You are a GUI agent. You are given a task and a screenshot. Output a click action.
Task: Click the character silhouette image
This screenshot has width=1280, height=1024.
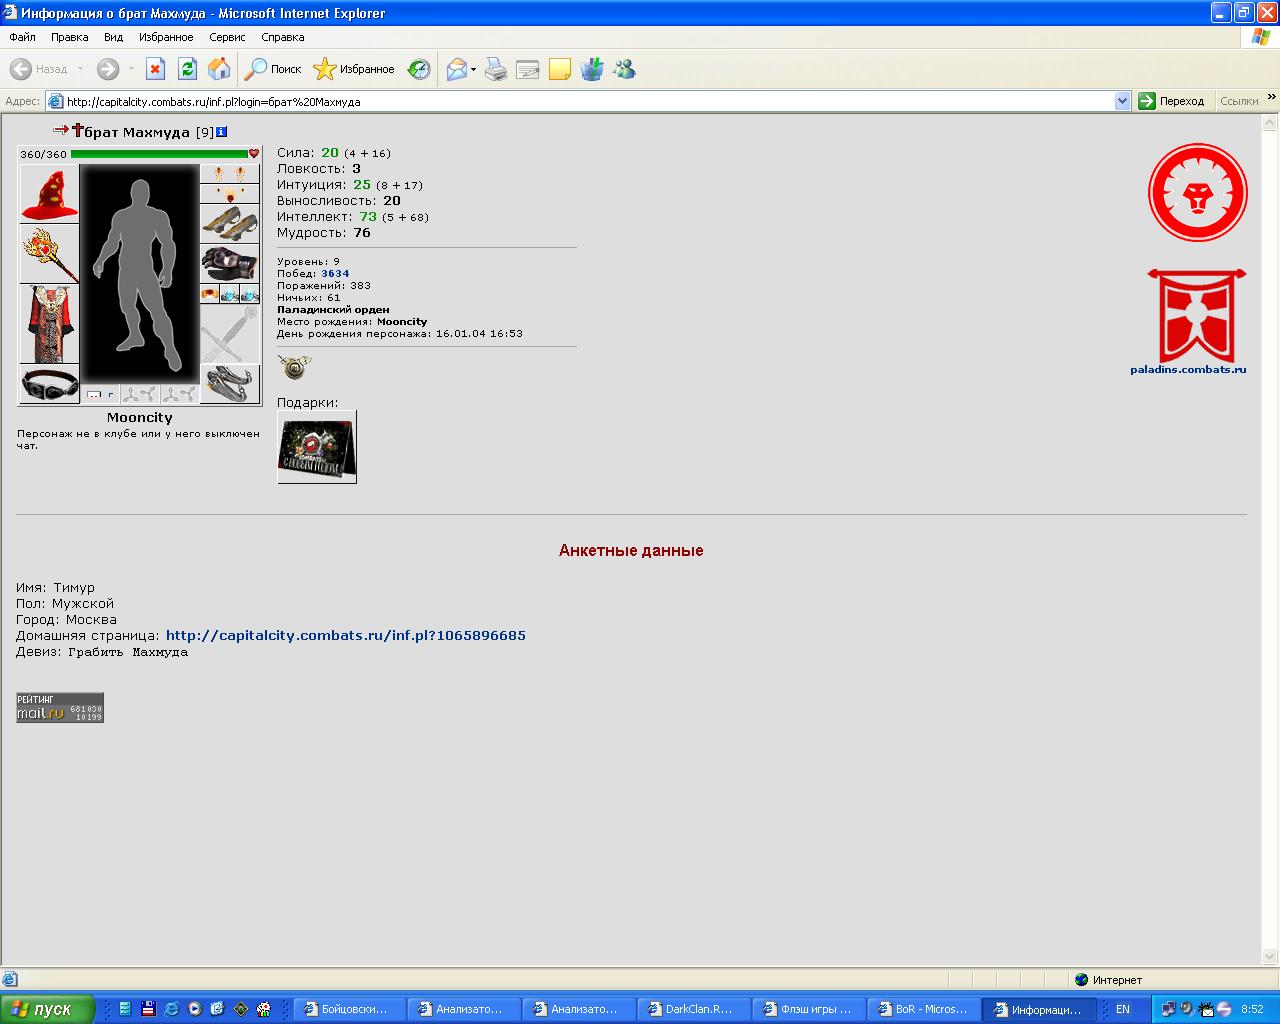pyautogui.click(x=140, y=275)
